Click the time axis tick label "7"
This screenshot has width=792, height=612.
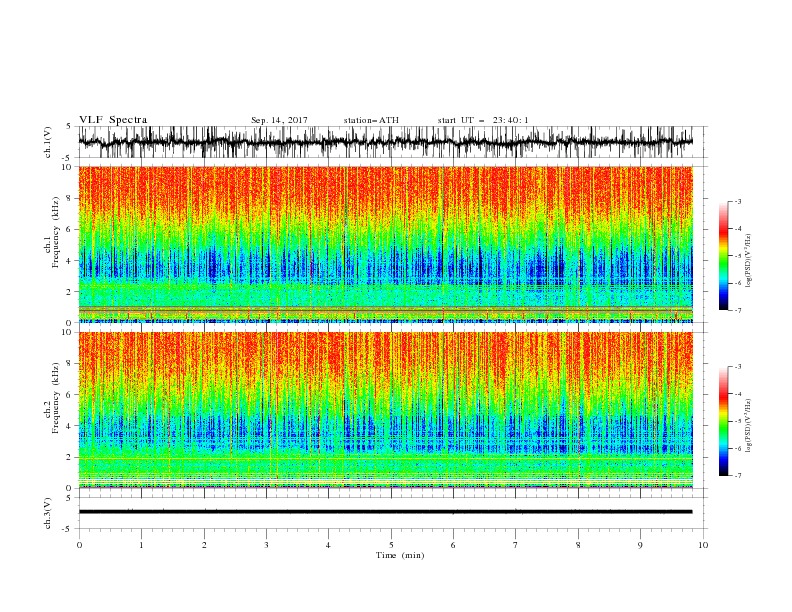click(516, 545)
